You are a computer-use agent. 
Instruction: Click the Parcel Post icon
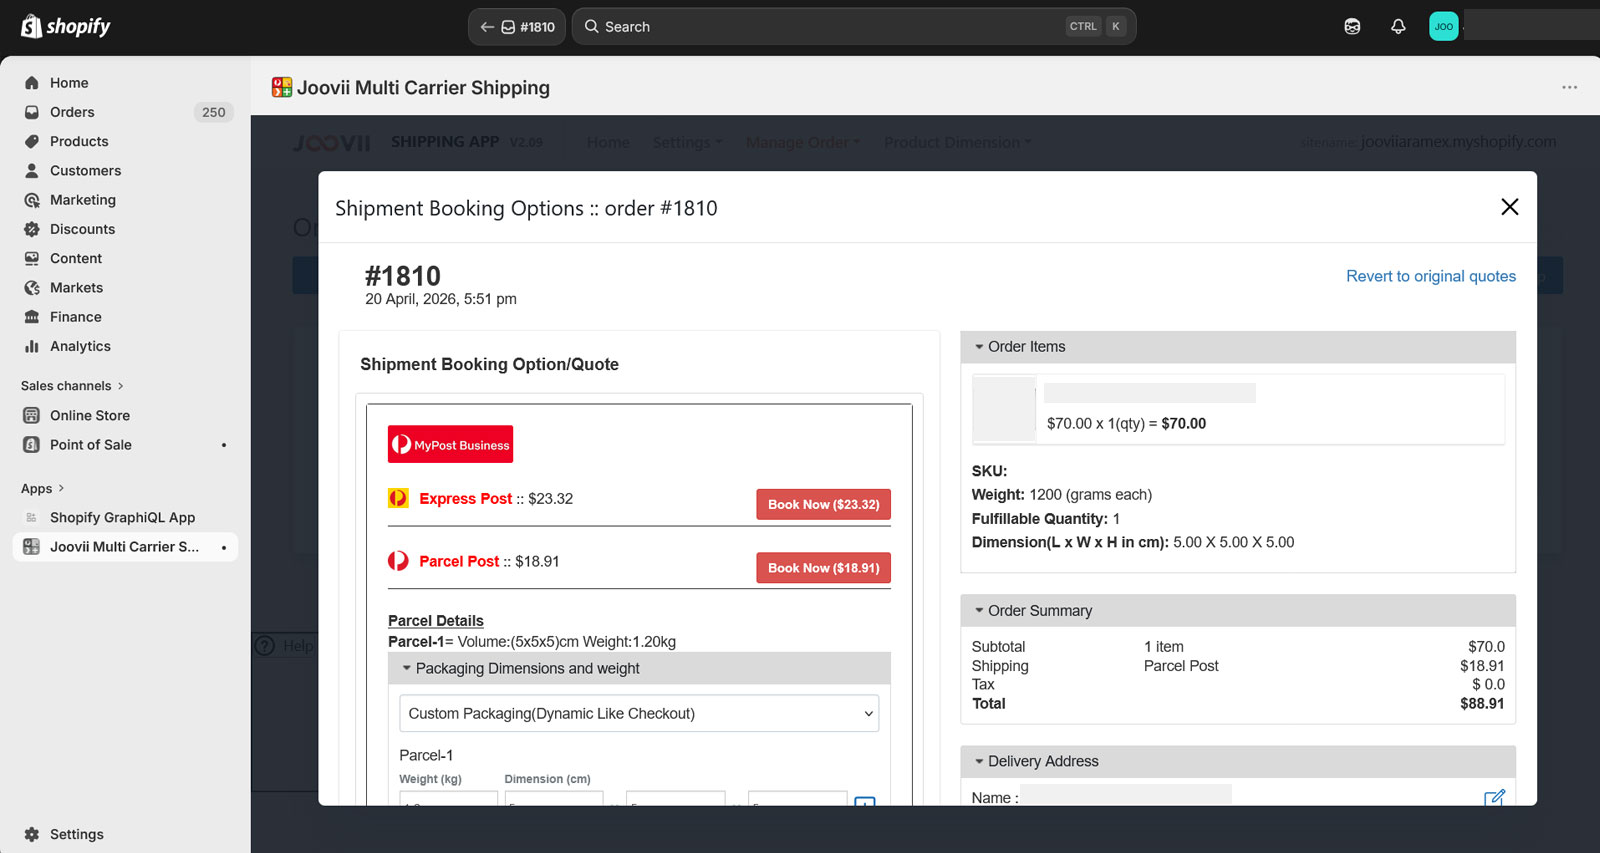coord(398,561)
